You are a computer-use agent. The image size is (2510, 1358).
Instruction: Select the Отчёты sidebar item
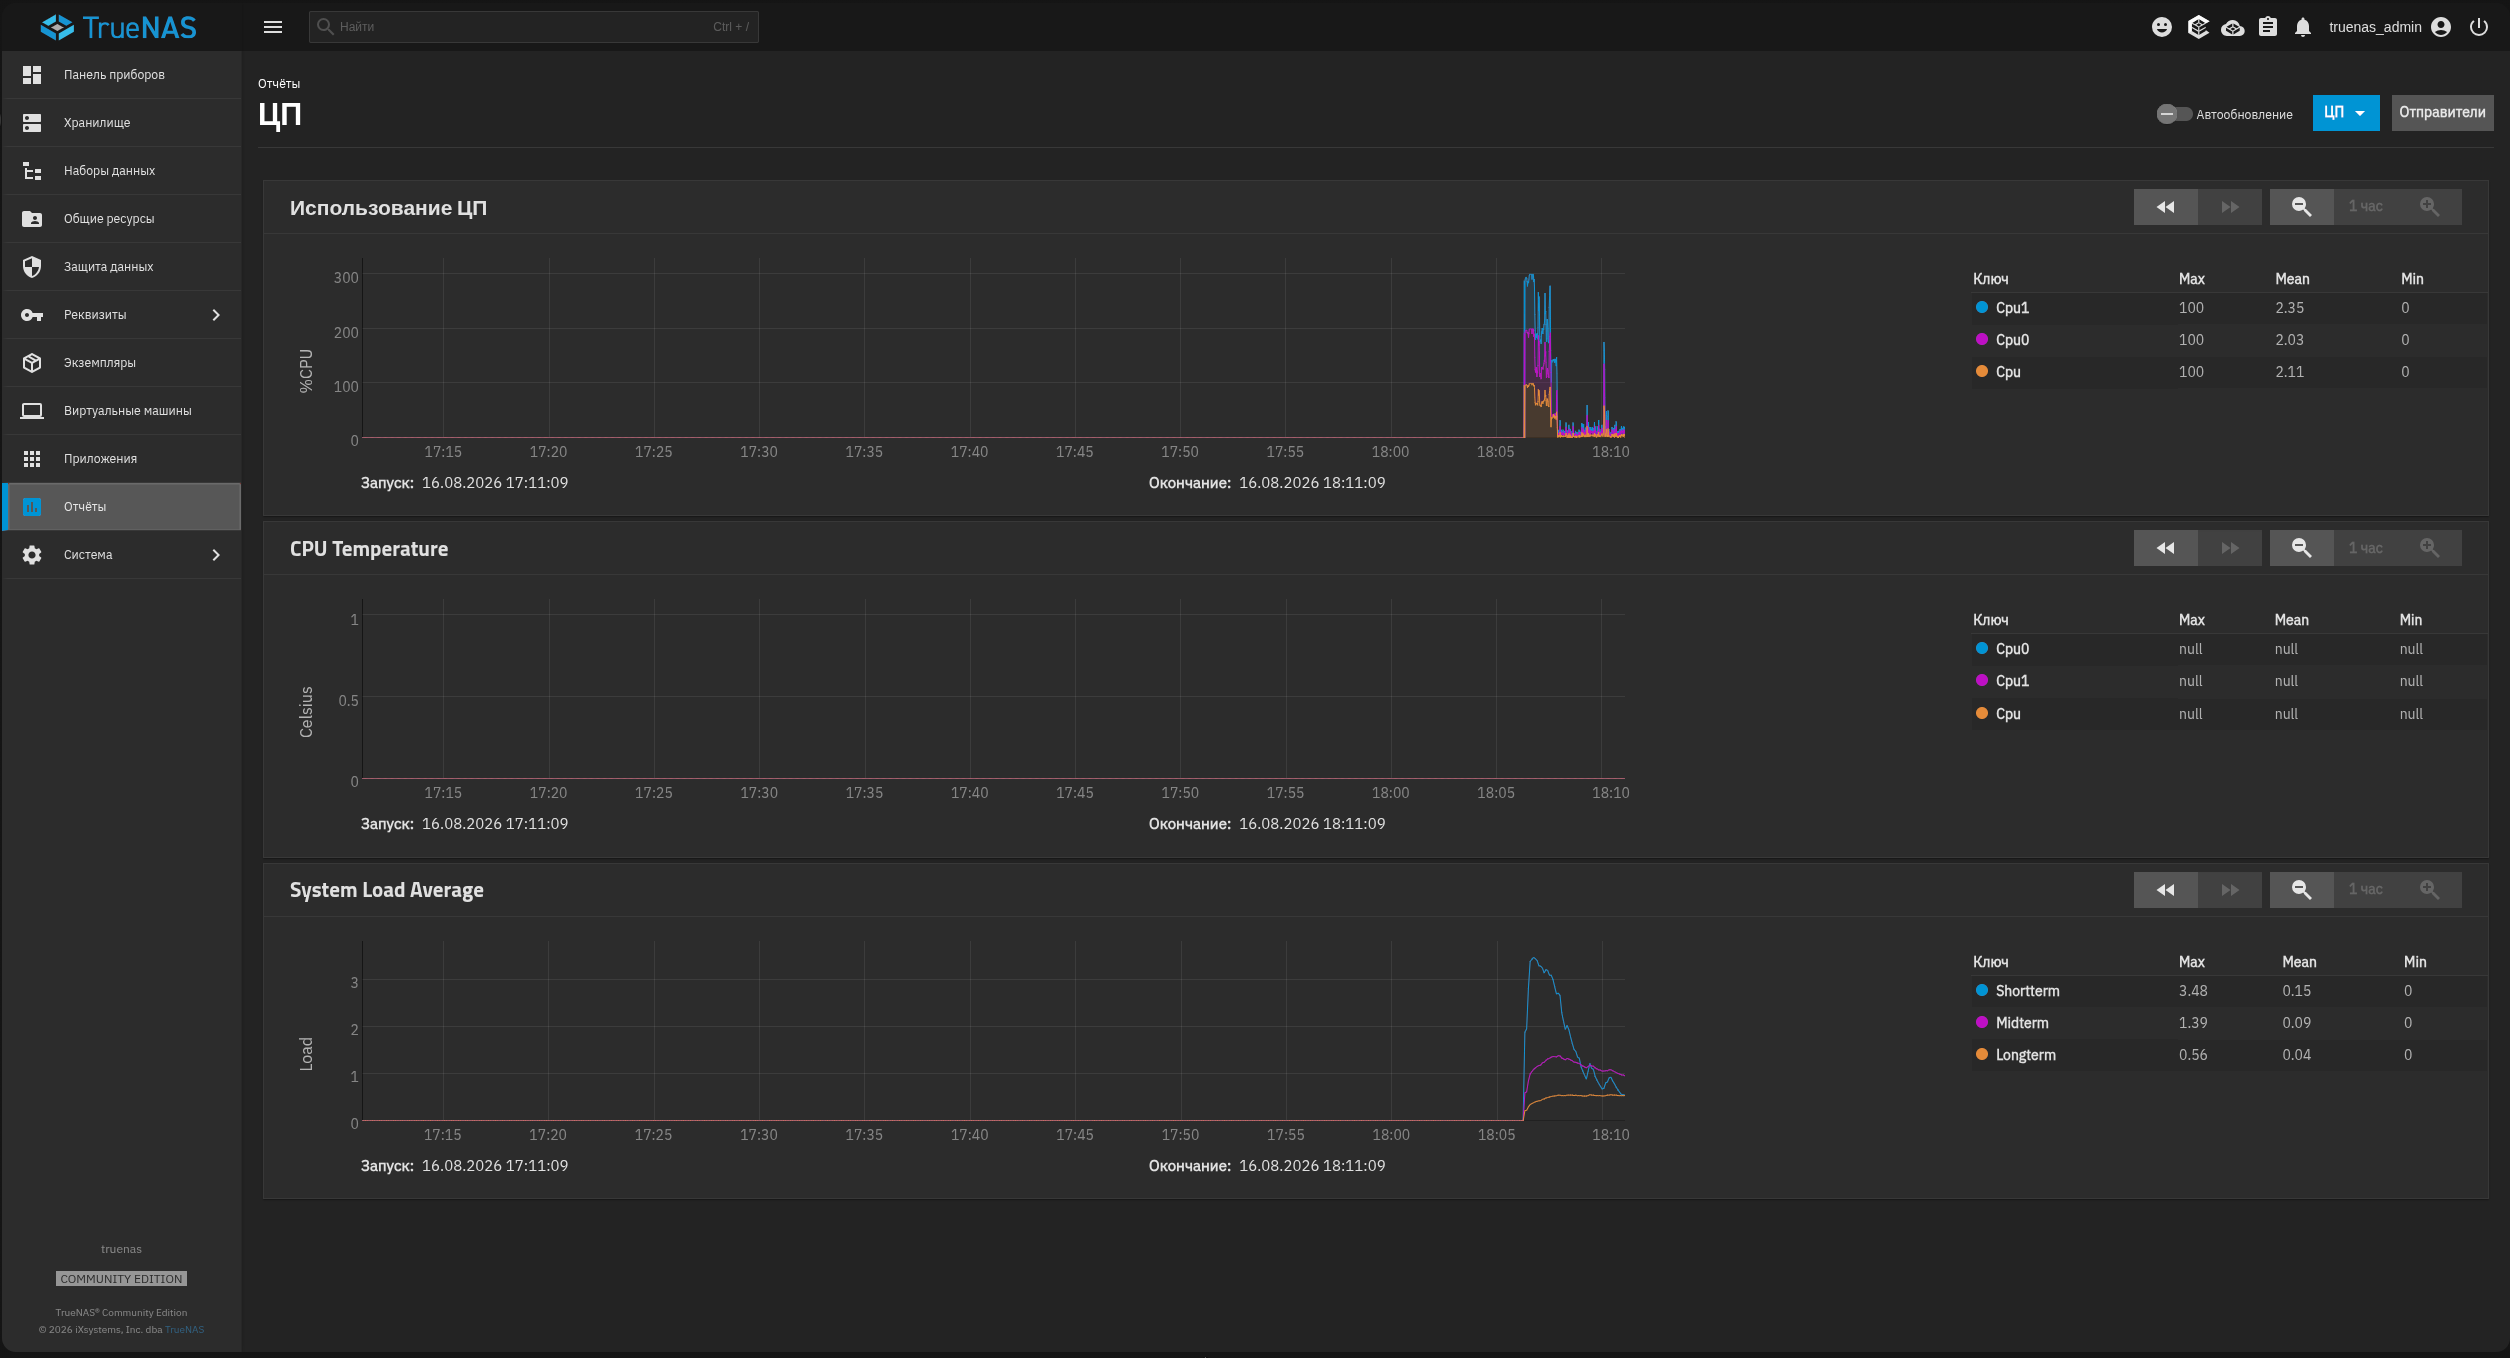(x=121, y=507)
